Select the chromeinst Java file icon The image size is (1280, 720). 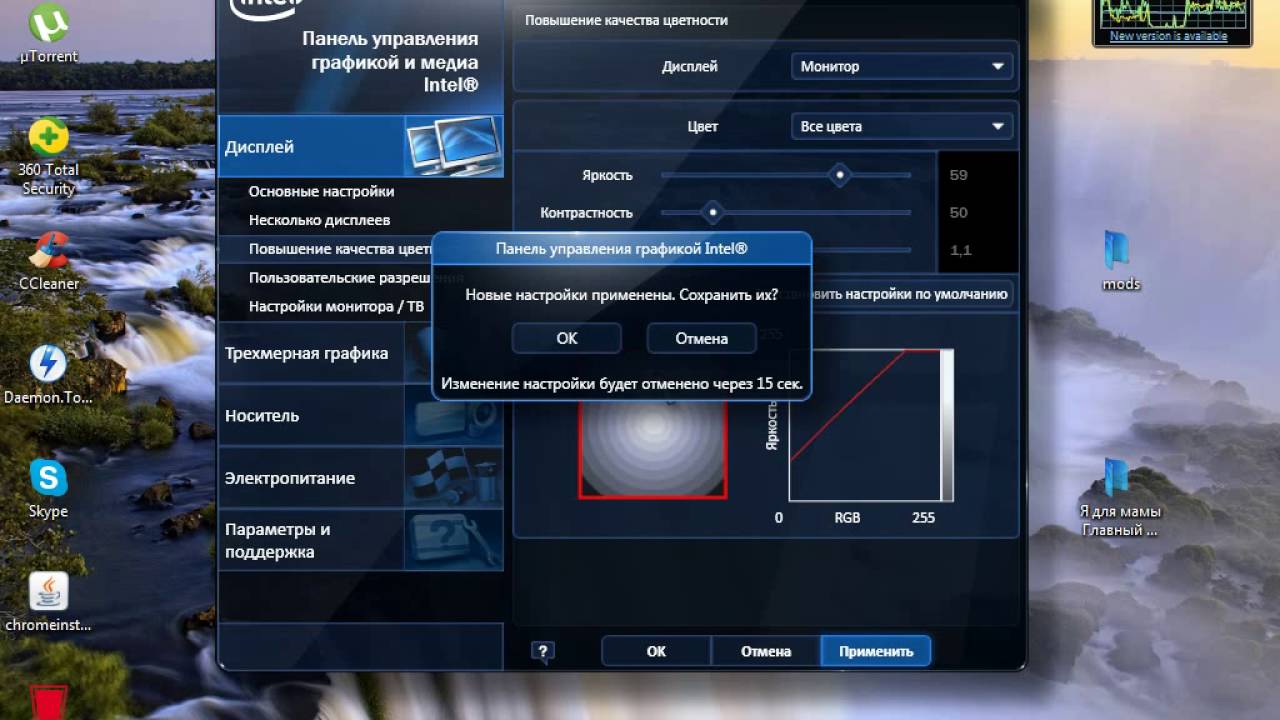(48, 603)
